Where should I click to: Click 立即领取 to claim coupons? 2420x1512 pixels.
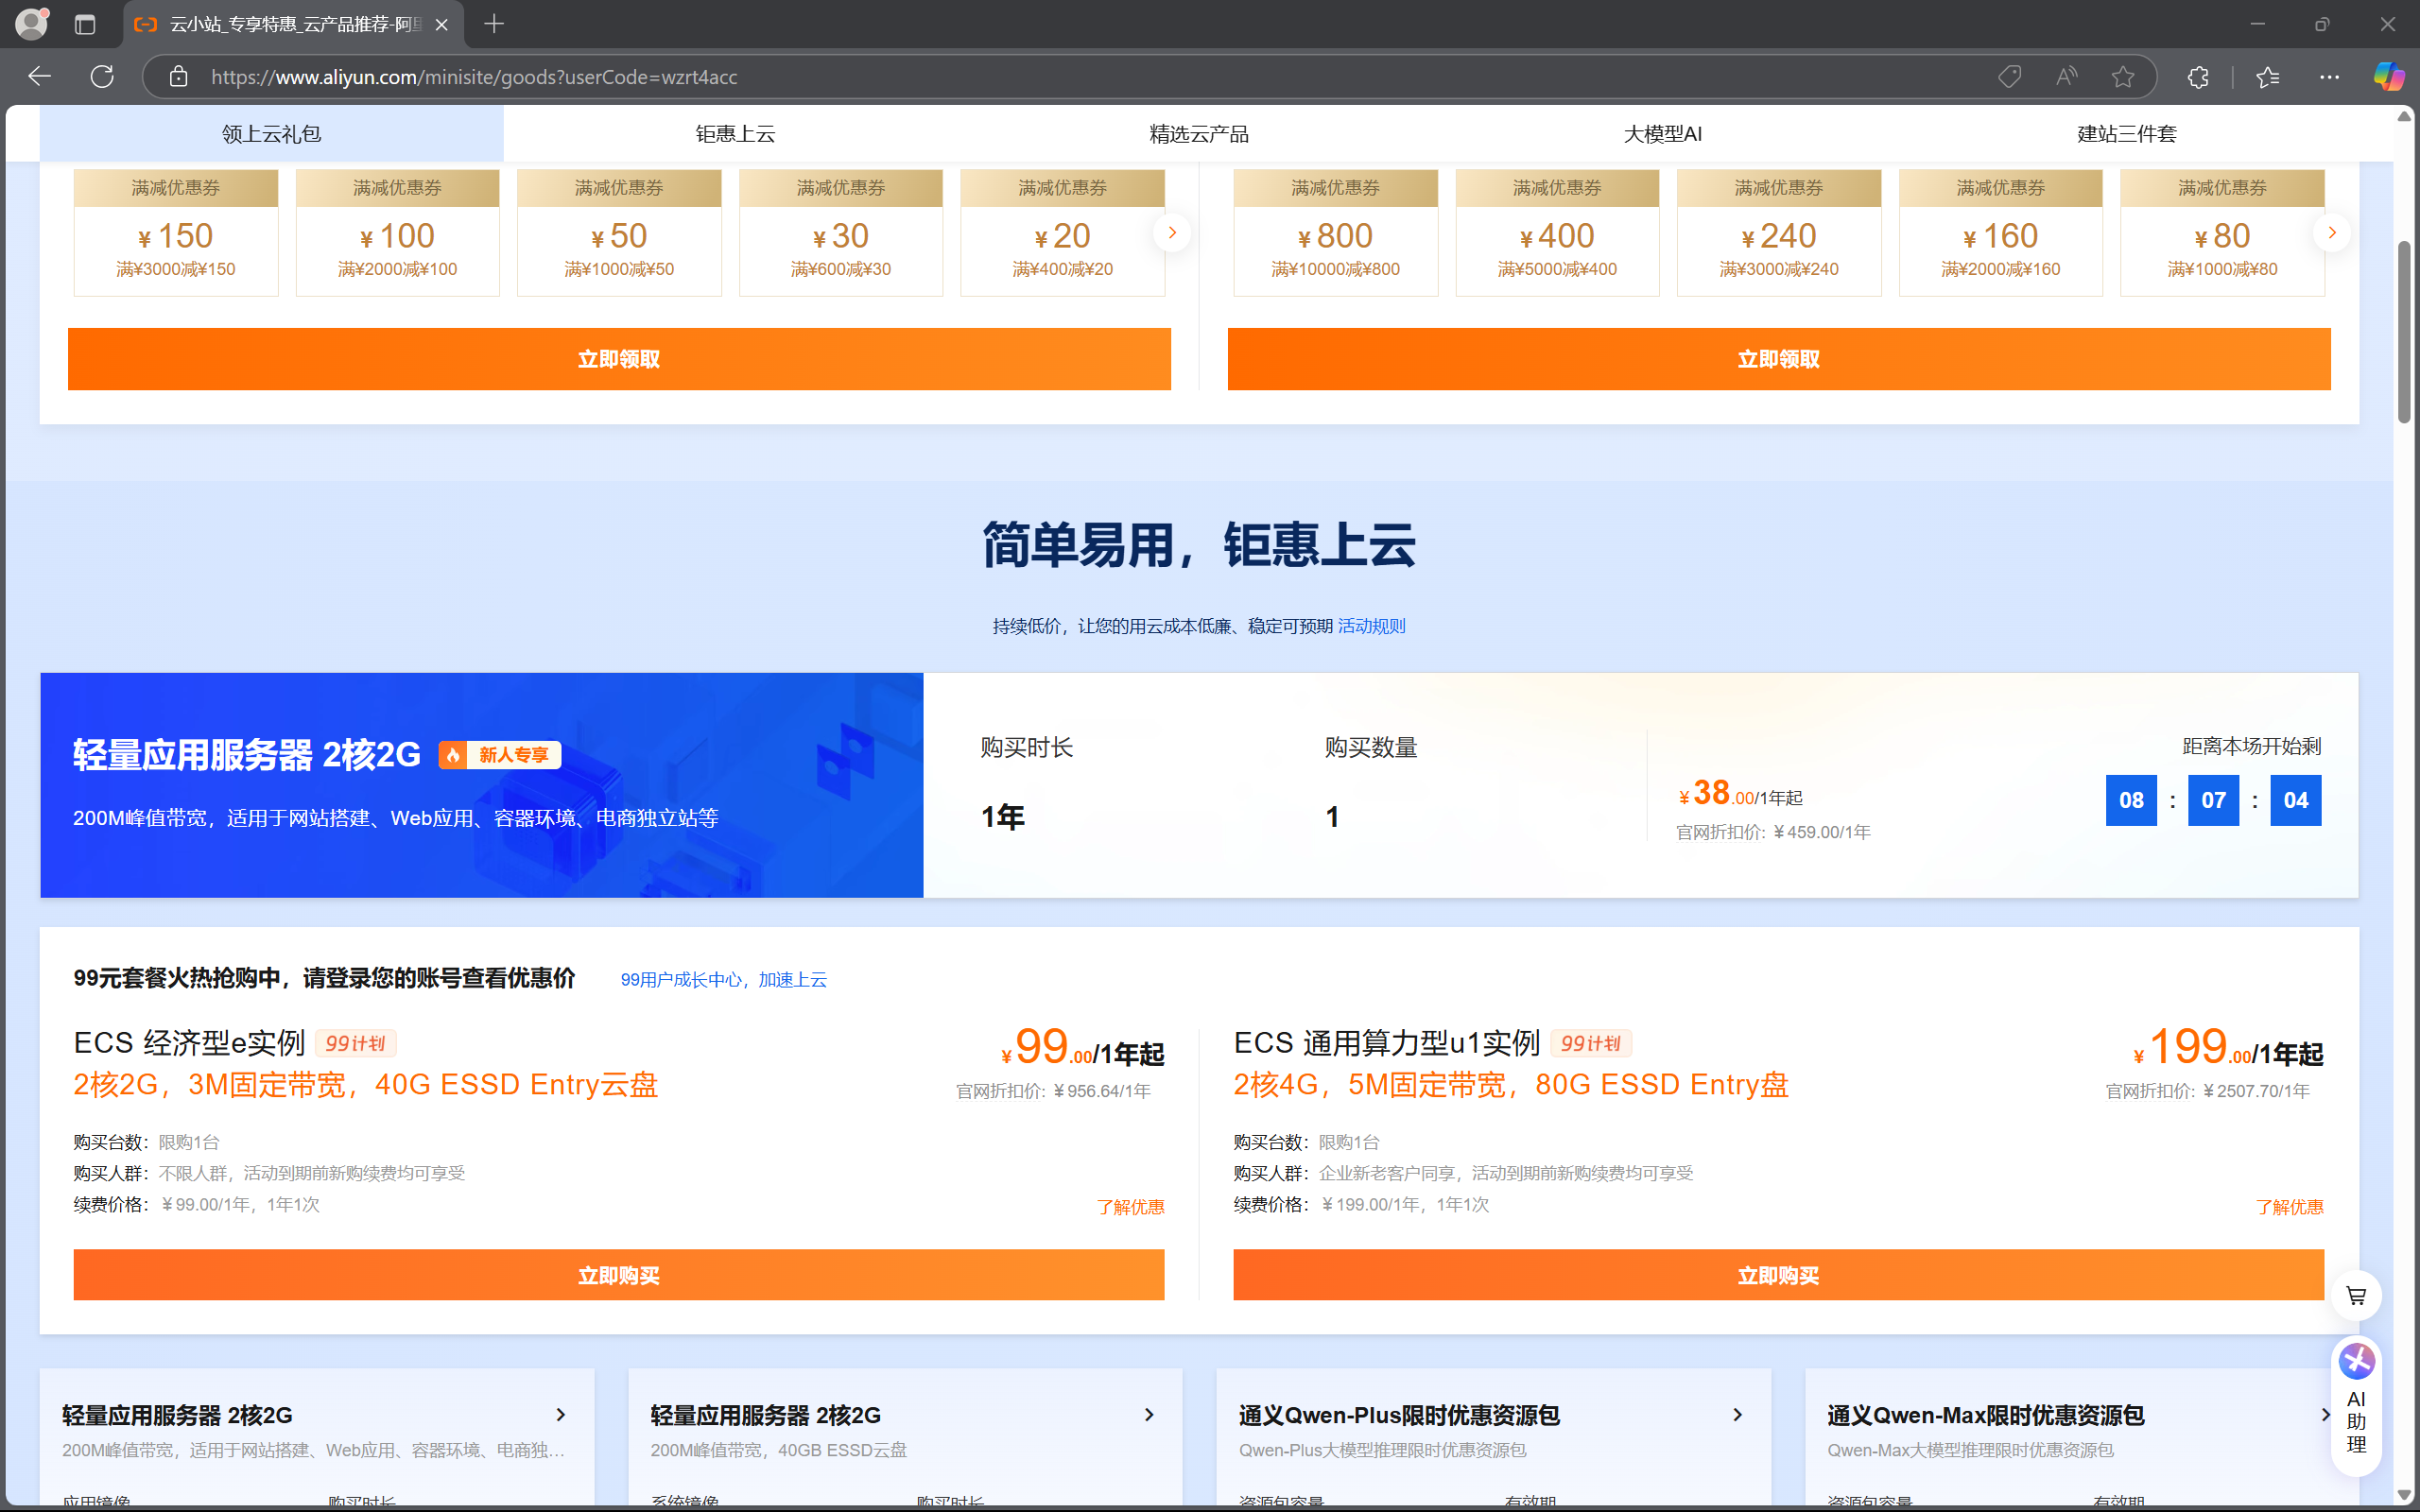coord(618,358)
